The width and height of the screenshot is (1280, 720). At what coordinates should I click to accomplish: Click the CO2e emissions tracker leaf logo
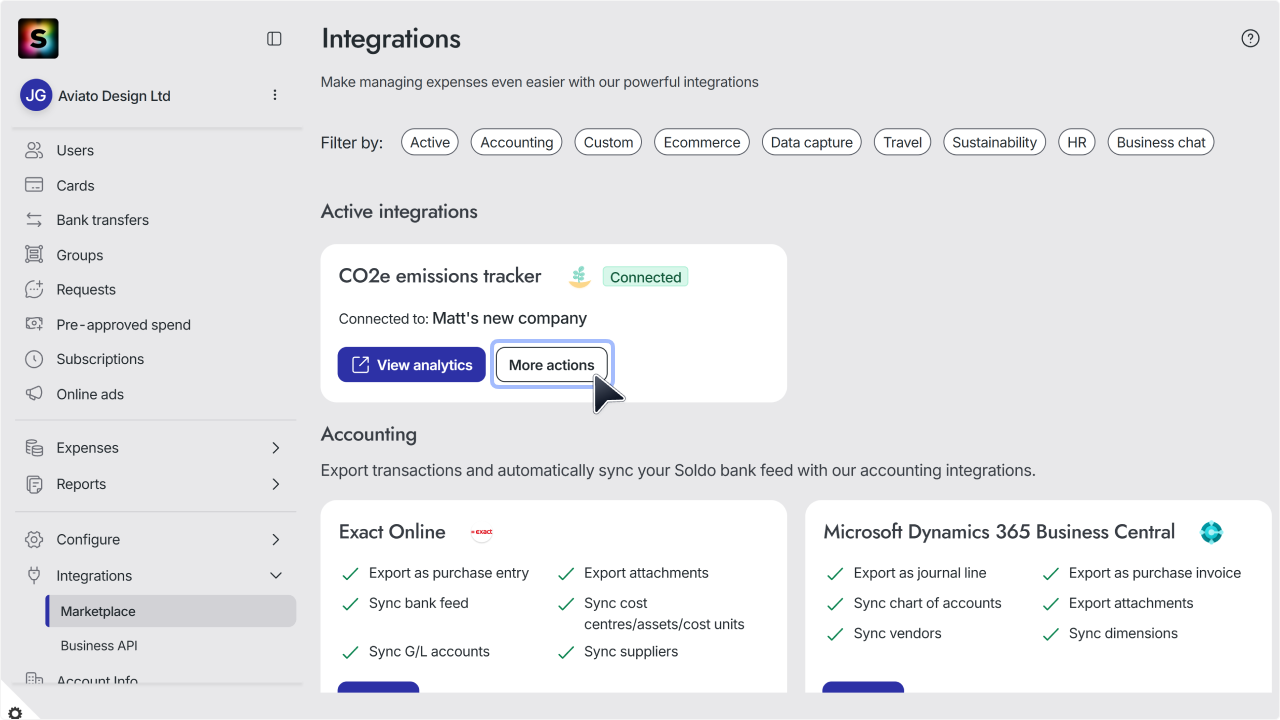580,277
